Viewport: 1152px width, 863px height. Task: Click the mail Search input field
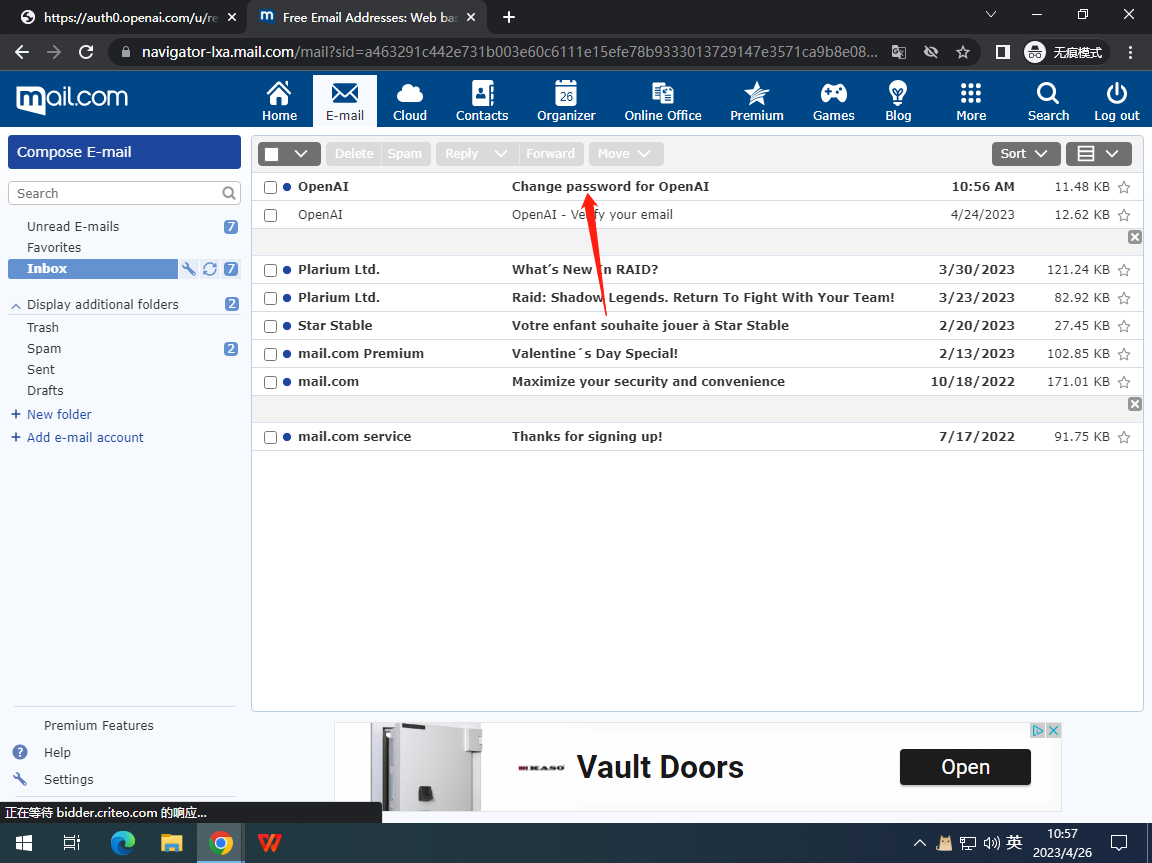tap(115, 193)
